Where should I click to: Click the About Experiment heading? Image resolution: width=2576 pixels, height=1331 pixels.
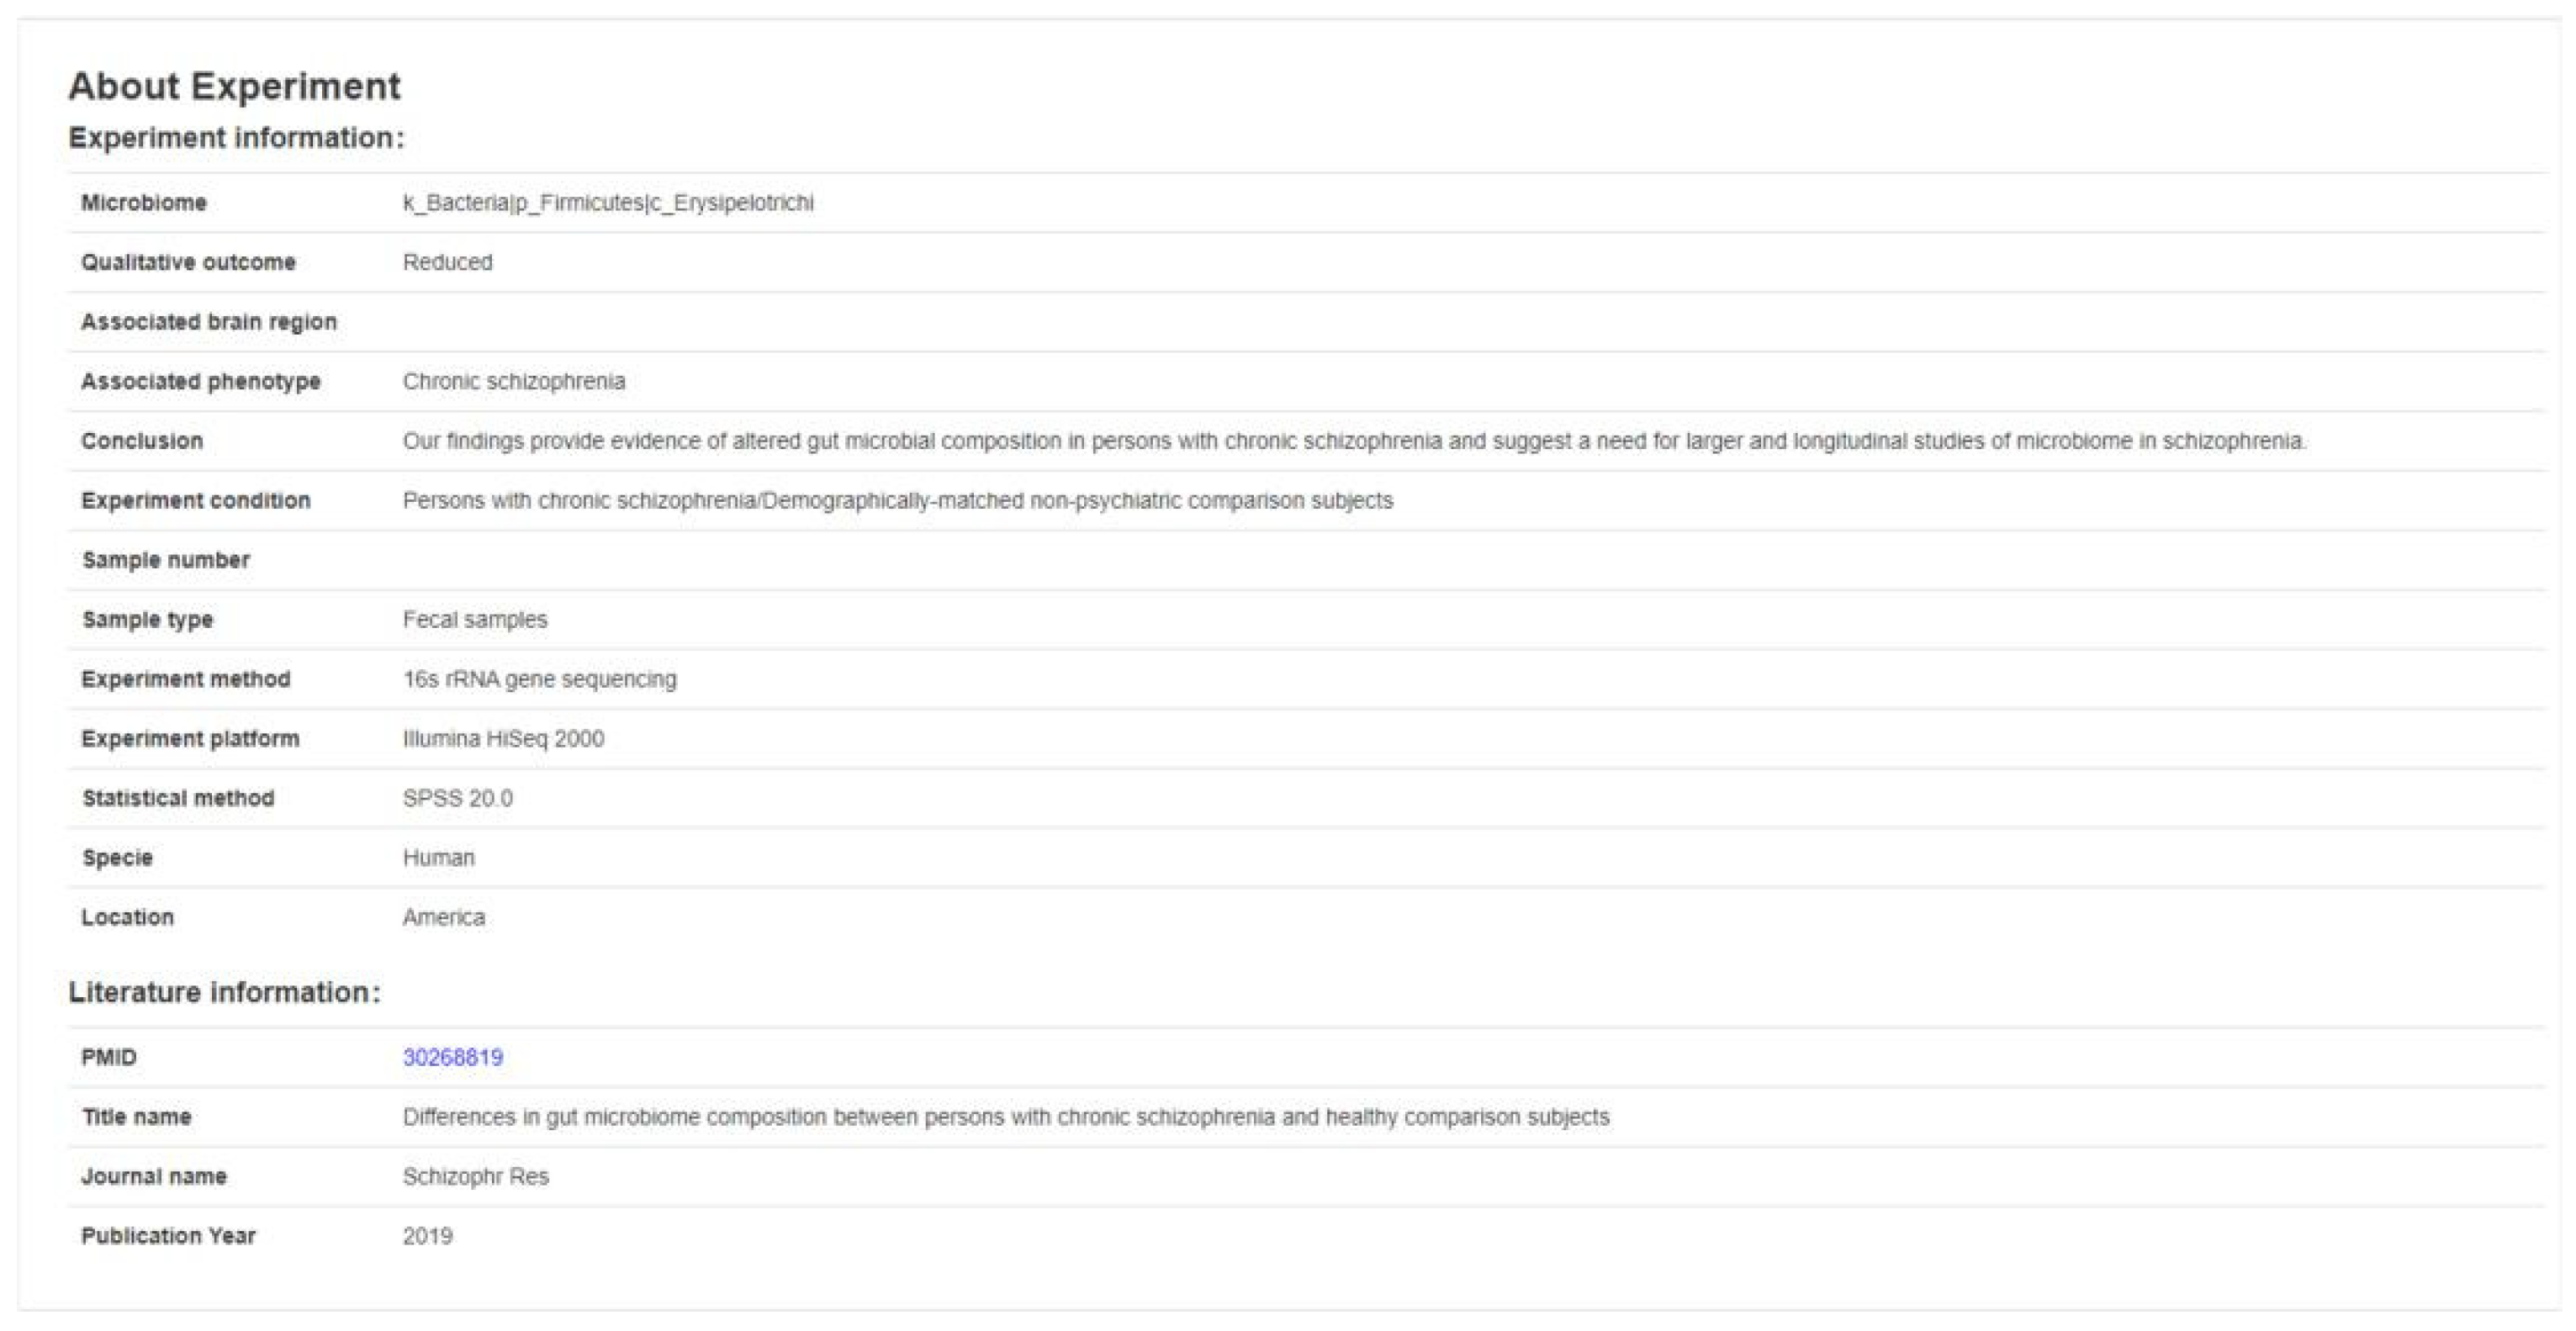tap(234, 86)
